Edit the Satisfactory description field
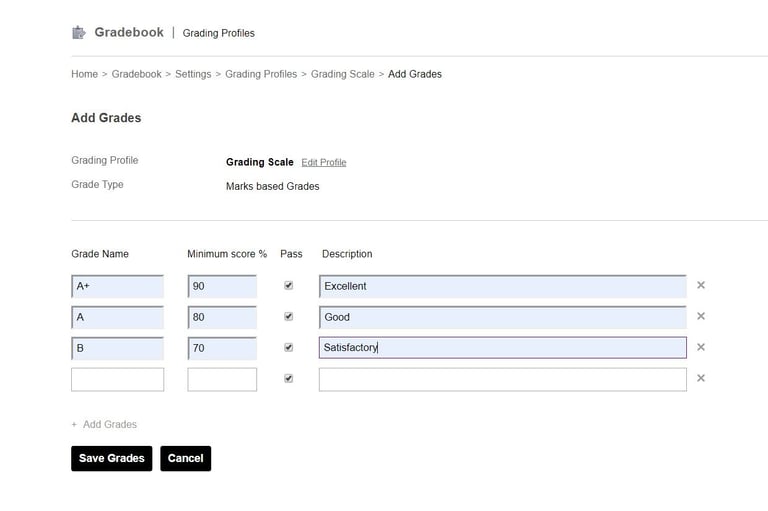This screenshot has height=511, width=768. 502,348
